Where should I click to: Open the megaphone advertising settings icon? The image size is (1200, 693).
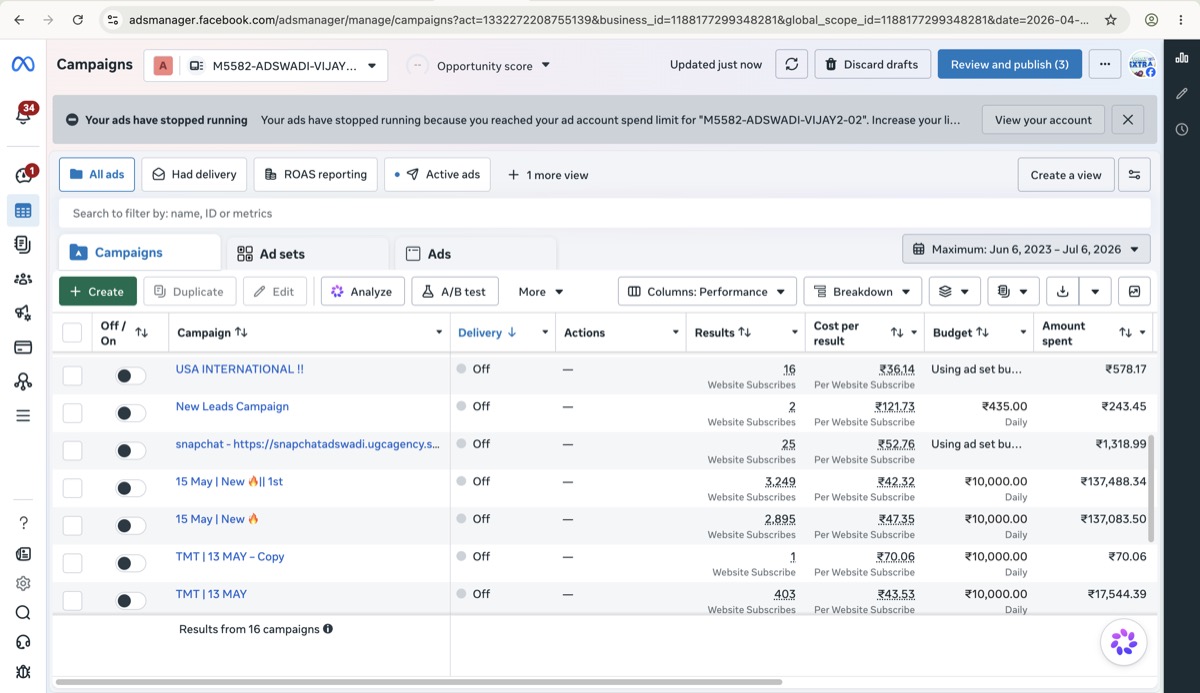pos(23,313)
